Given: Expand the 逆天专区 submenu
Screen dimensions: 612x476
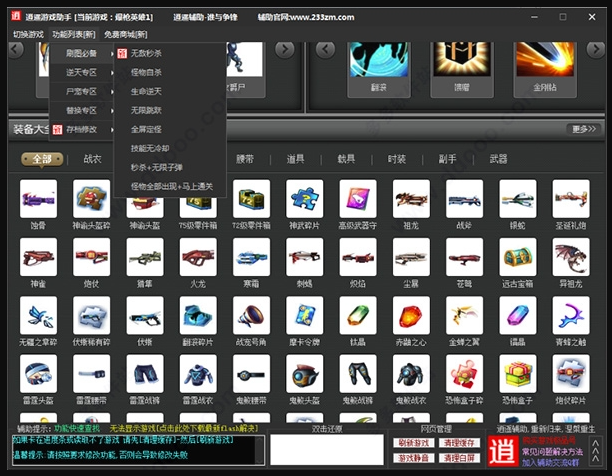Looking at the screenshot, I should pos(82,72).
